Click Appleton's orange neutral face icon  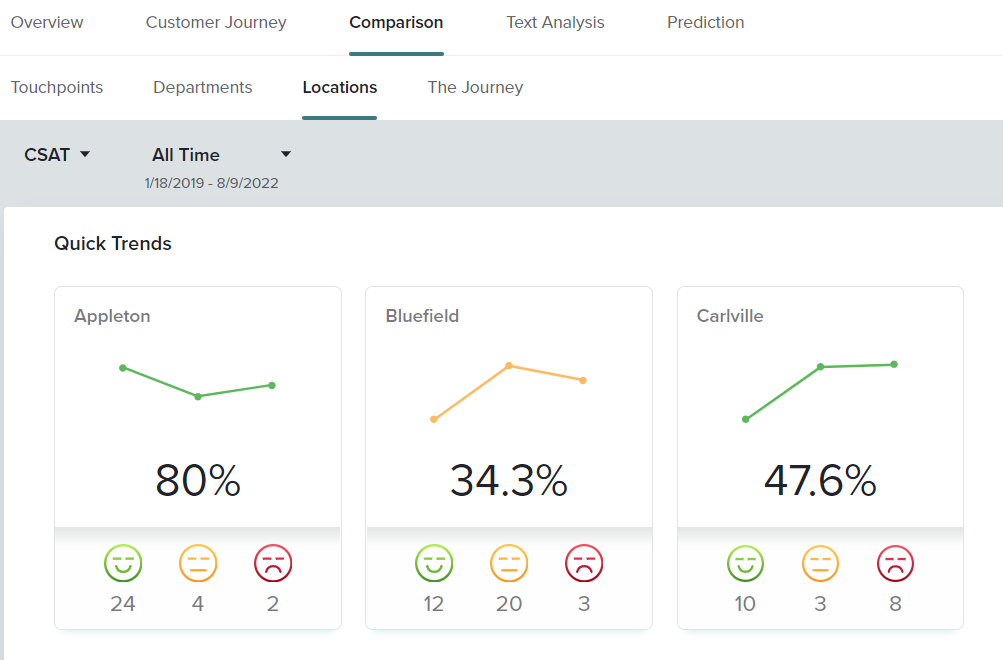[x=198, y=564]
